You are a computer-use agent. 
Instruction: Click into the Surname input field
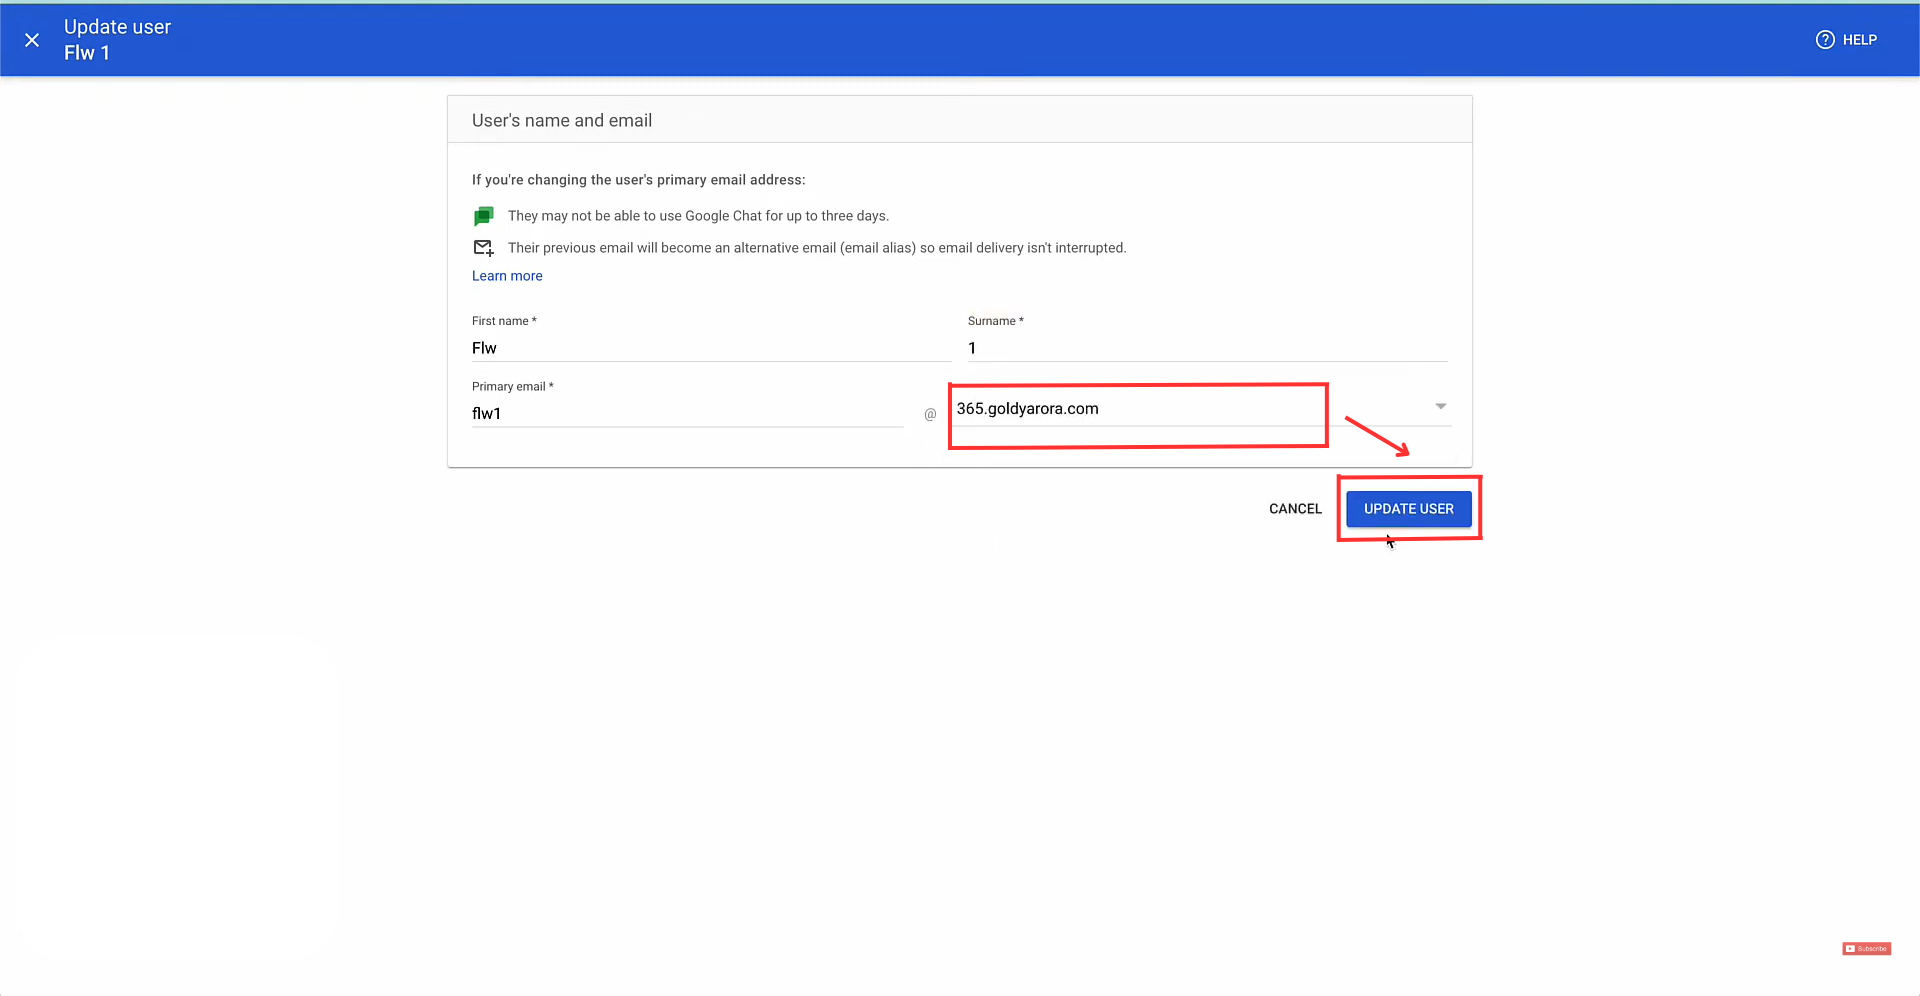[x=1206, y=348]
